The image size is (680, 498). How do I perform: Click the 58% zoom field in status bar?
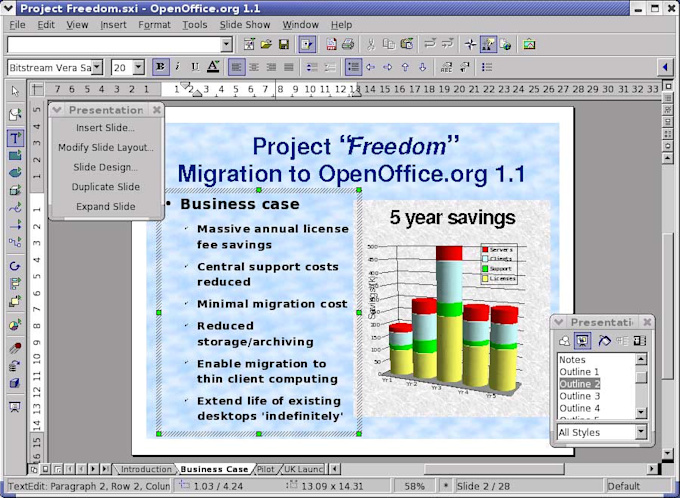(x=414, y=486)
